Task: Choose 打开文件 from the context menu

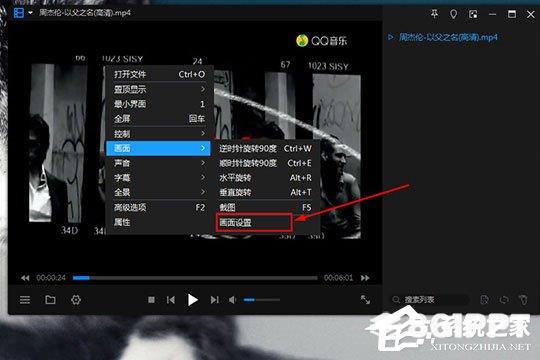Action: click(x=158, y=74)
